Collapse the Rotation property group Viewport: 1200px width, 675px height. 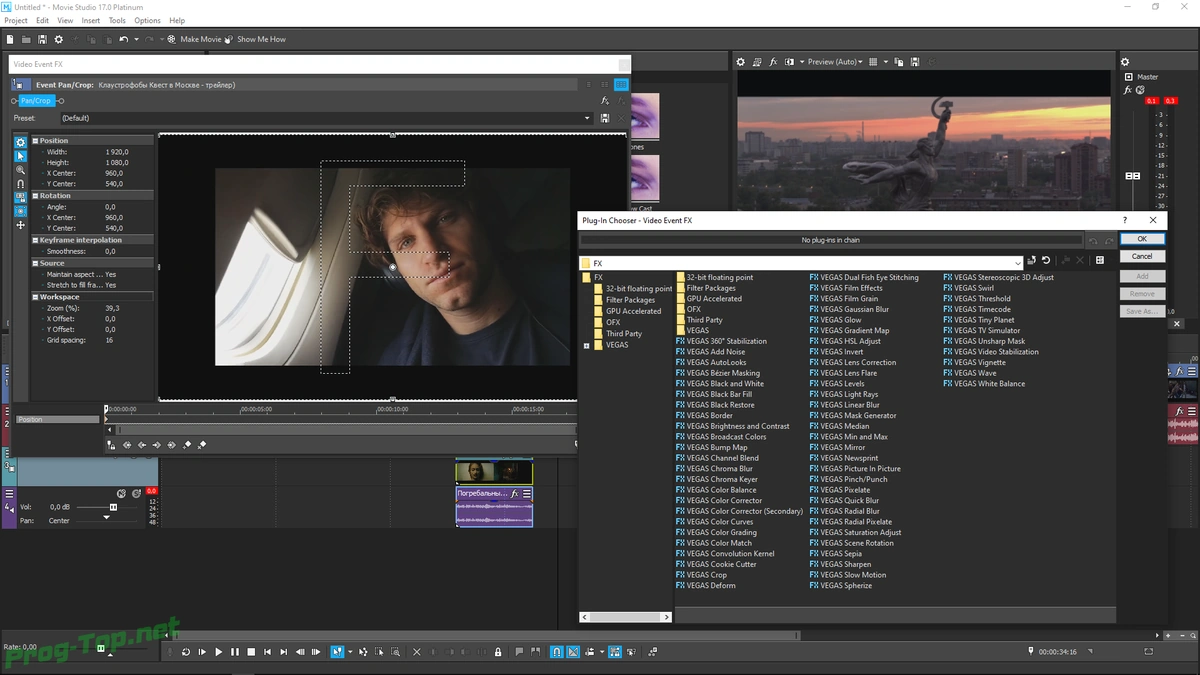(35, 196)
